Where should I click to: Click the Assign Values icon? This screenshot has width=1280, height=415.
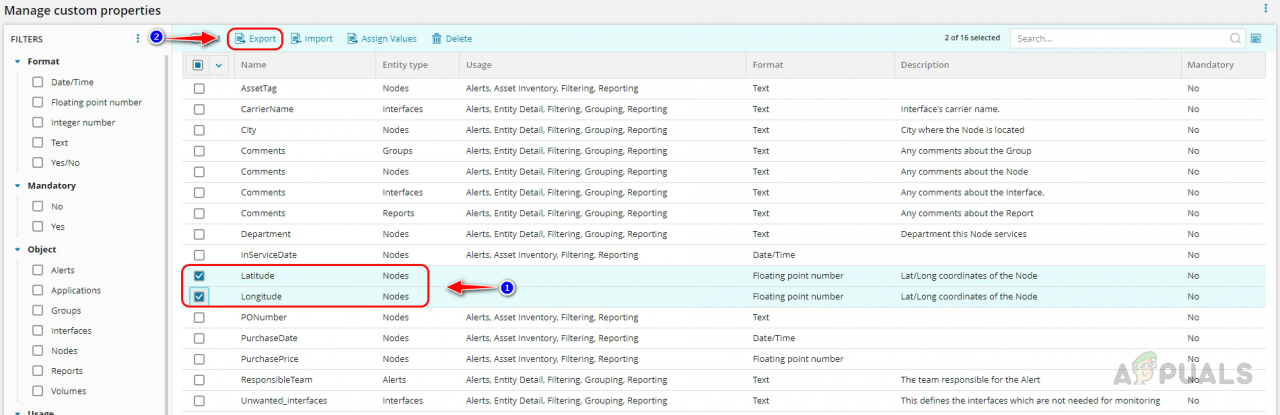point(353,39)
